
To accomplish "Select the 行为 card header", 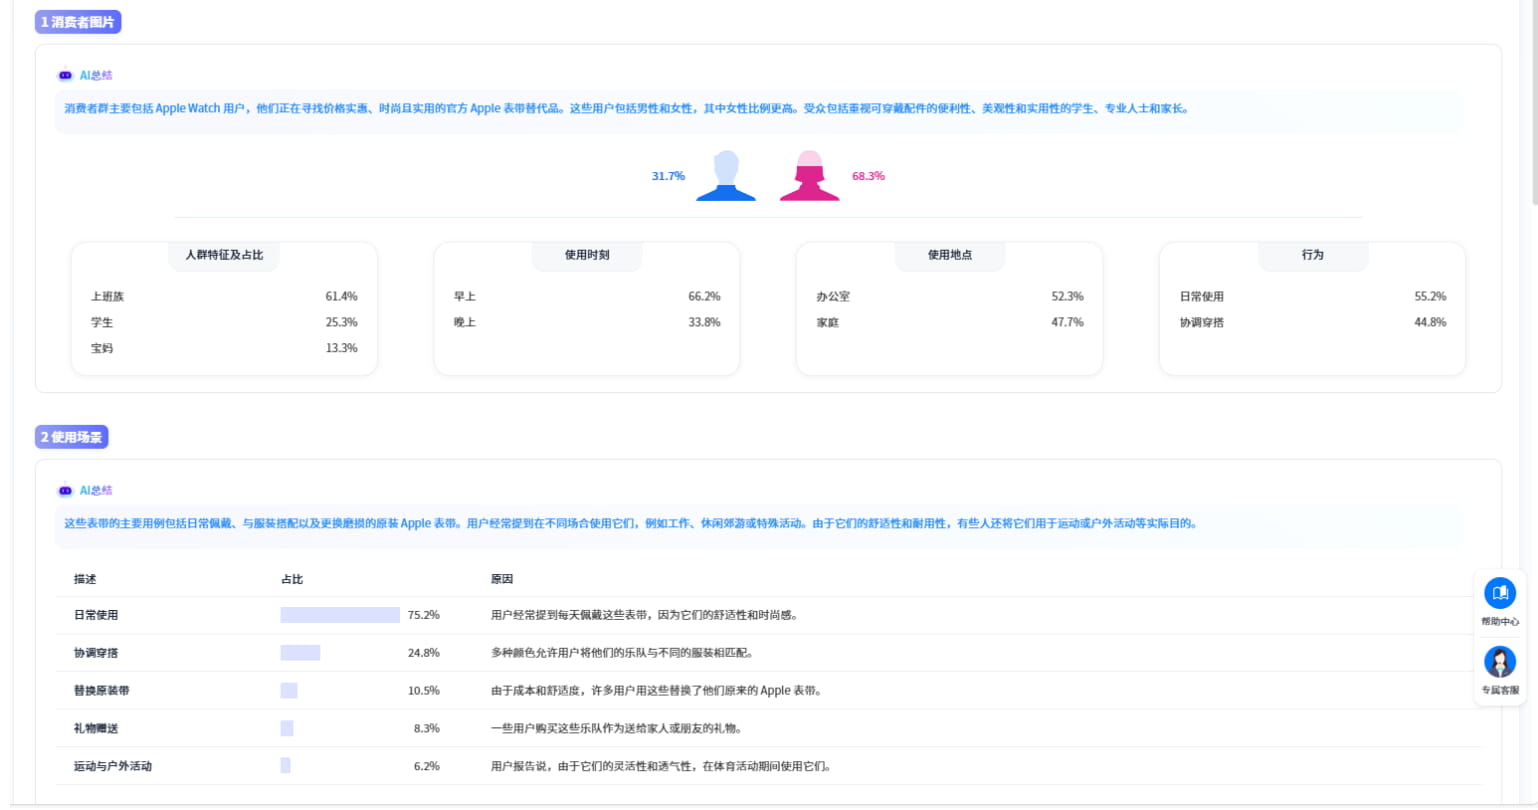I will 1312,255.
